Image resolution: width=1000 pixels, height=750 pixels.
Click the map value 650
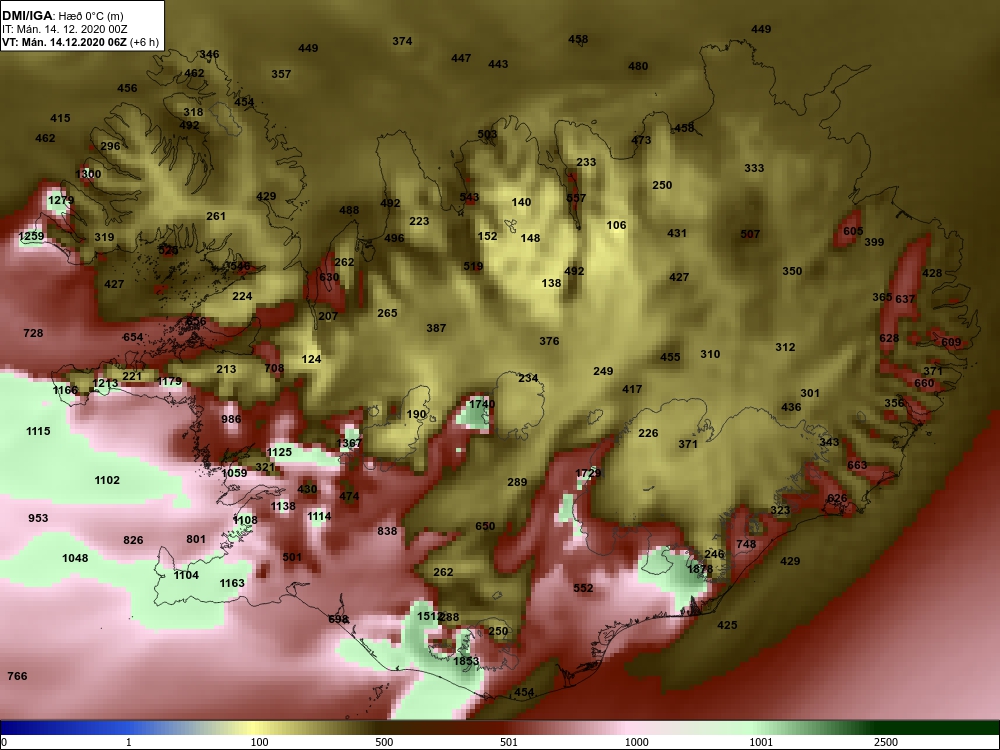tap(485, 526)
